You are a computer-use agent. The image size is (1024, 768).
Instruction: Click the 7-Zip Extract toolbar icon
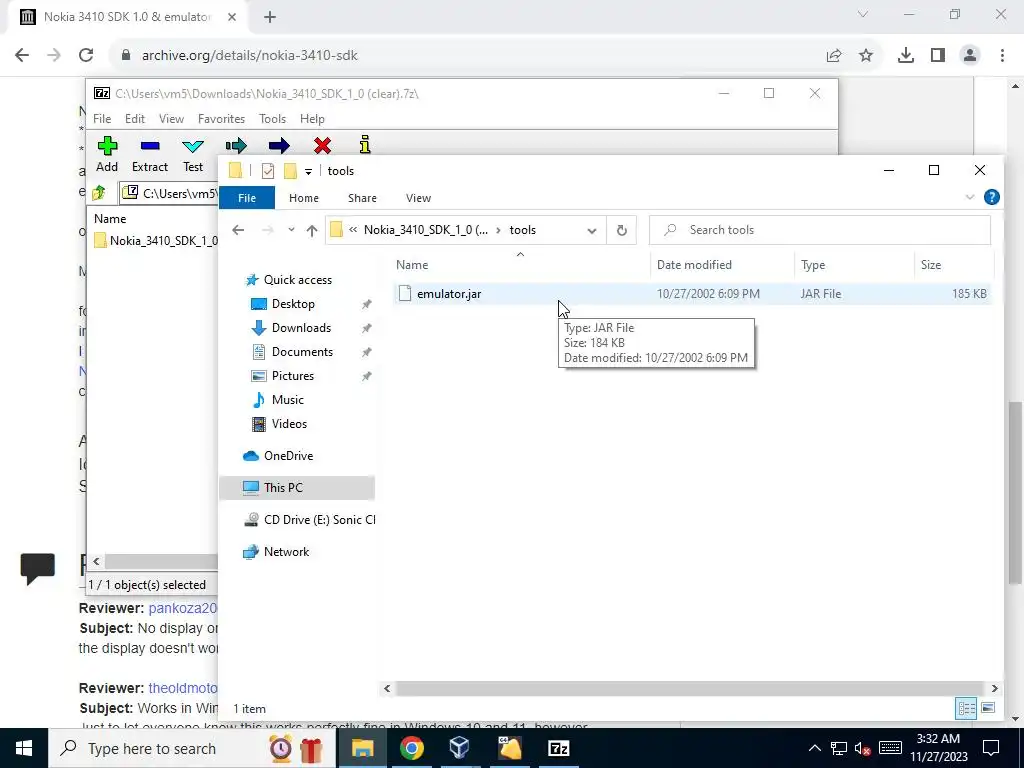tap(150, 146)
